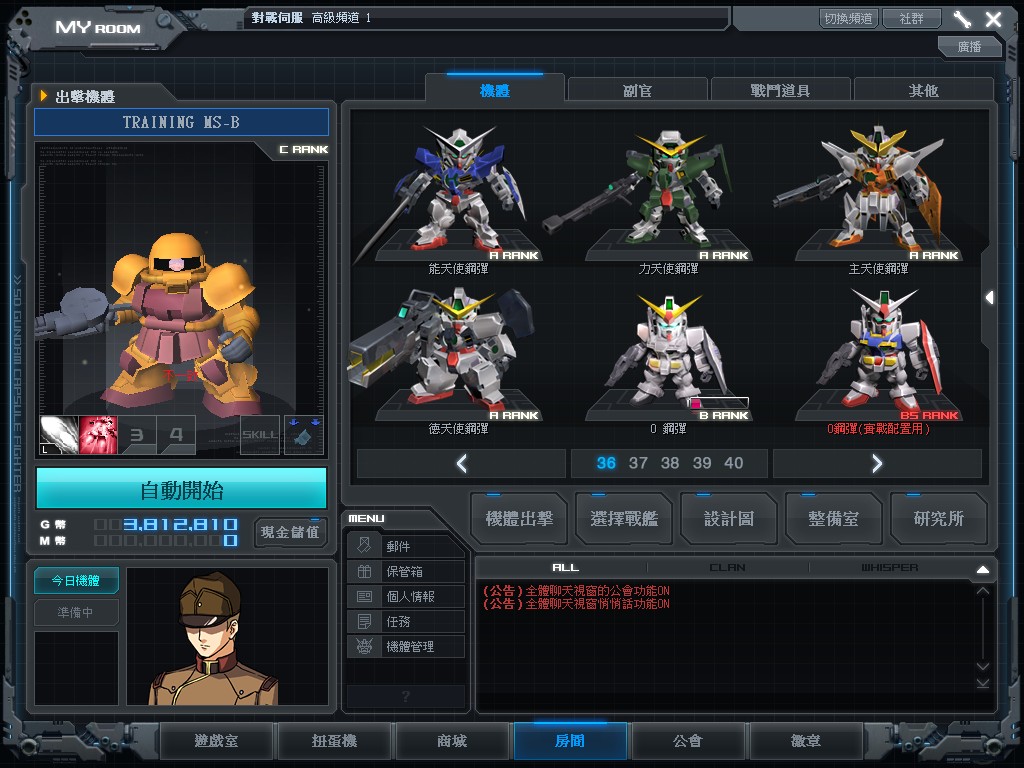Click the 切換頻道 switch channel button

pyautogui.click(x=848, y=18)
